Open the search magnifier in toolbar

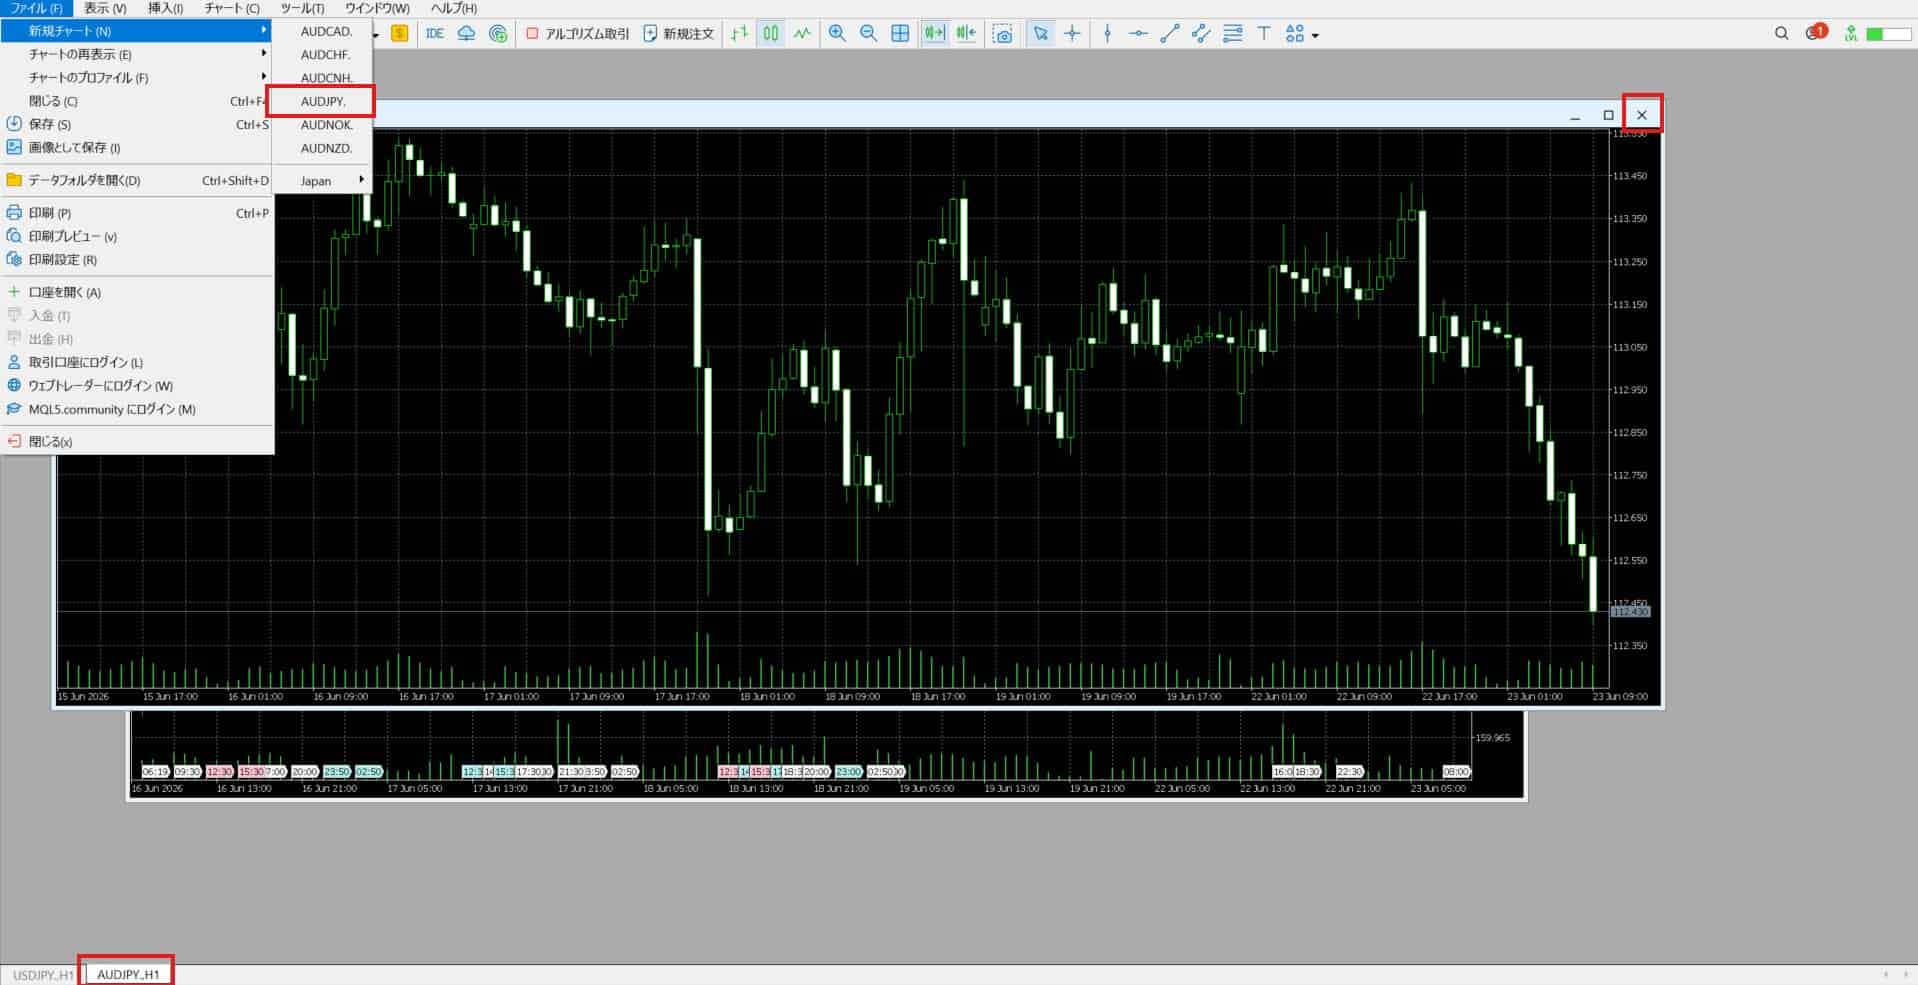click(1781, 34)
